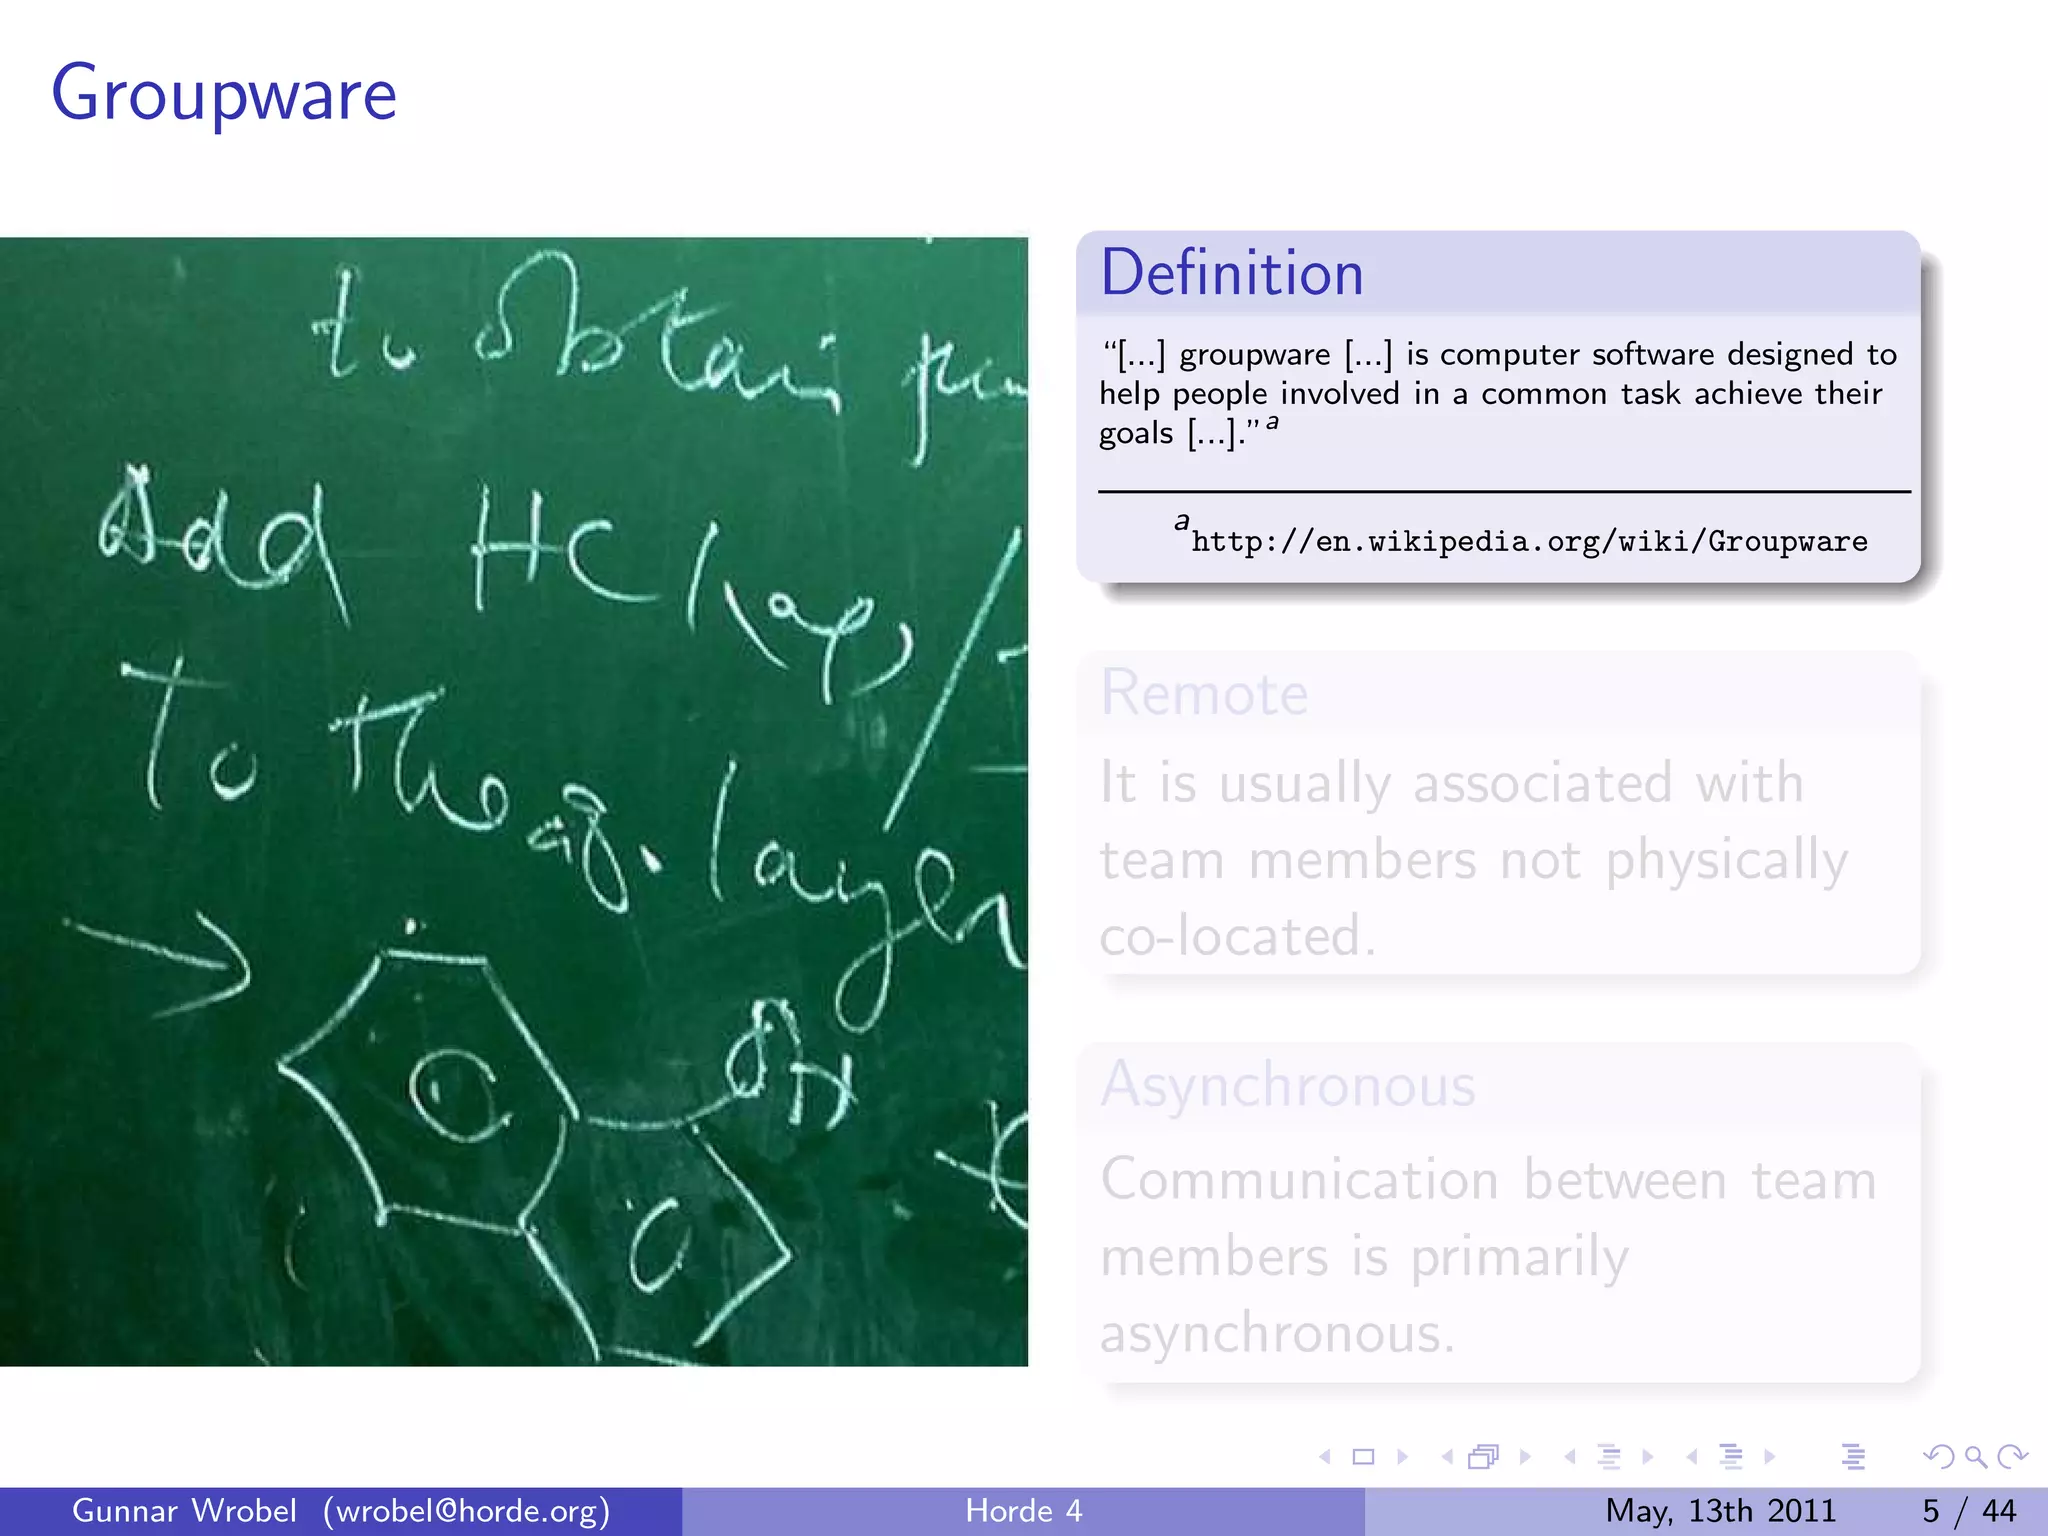Open the Wikipedia Groupware footnote link
The width and height of the screenshot is (2048, 1536).
pyautogui.click(x=1529, y=541)
